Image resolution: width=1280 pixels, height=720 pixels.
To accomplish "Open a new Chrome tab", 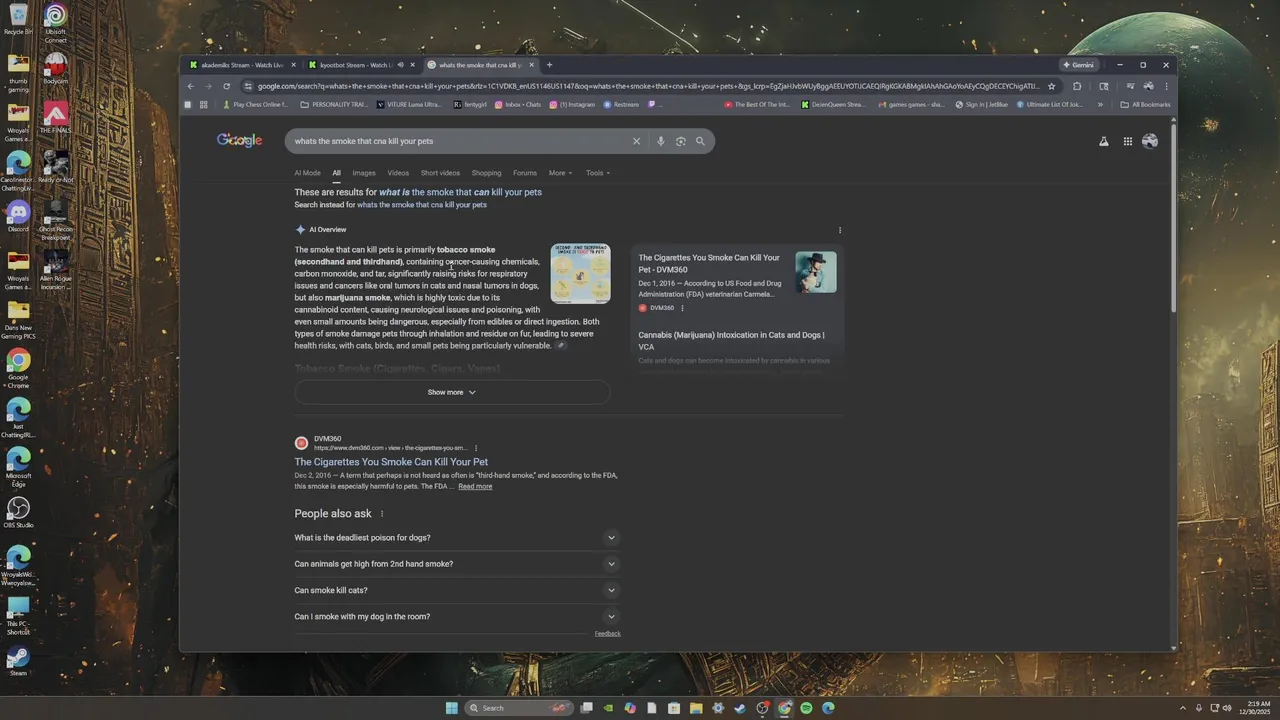I will click(x=549, y=65).
